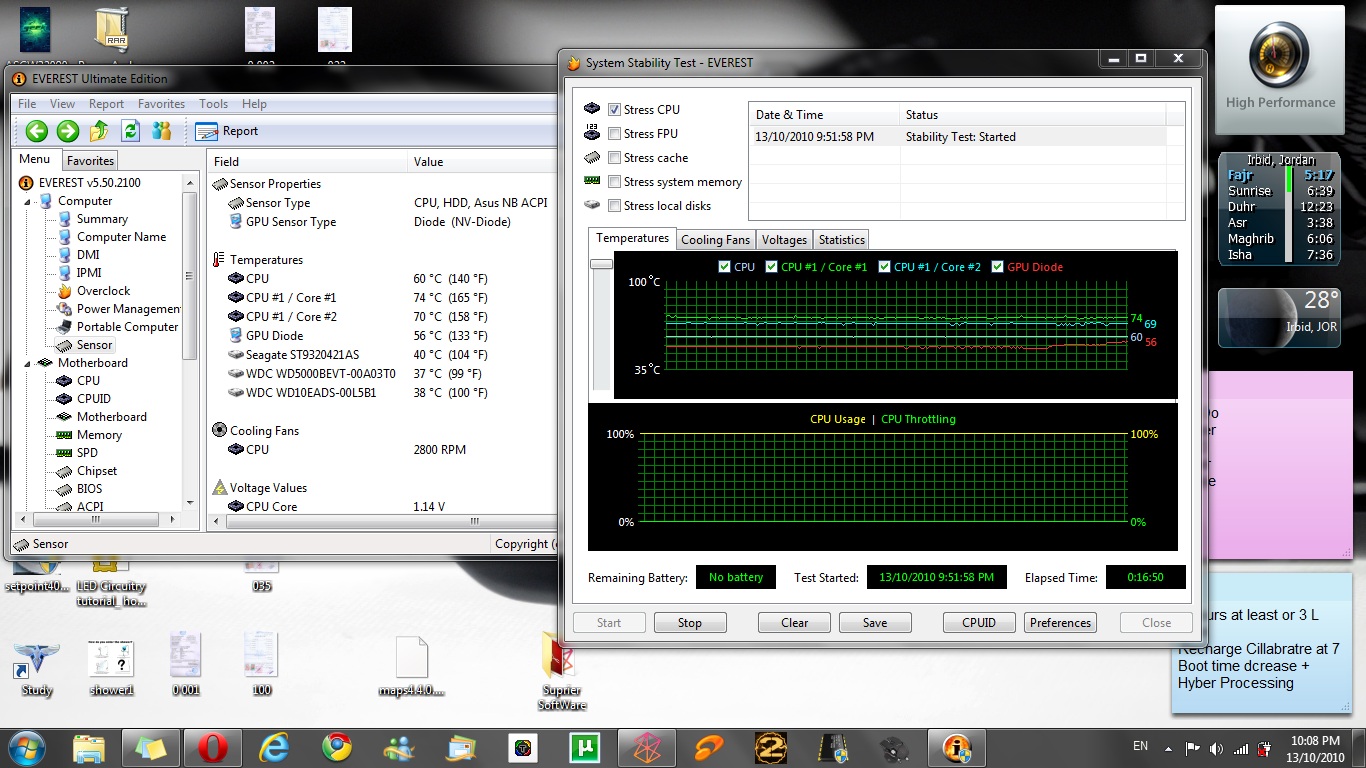The height and width of the screenshot is (768, 1366).
Task: Toggle the CPU #1 / Core #2 graph checkbox
Action: click(x=885, y=267)
